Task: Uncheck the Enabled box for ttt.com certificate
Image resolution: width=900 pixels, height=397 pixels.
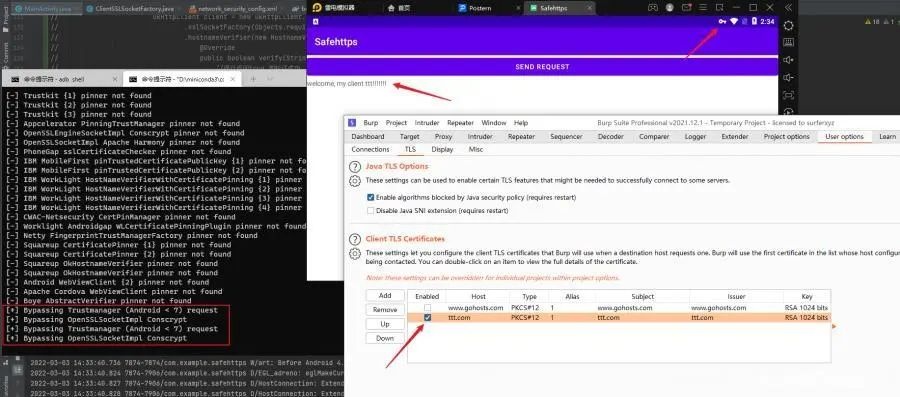Action: coord(428,317)
